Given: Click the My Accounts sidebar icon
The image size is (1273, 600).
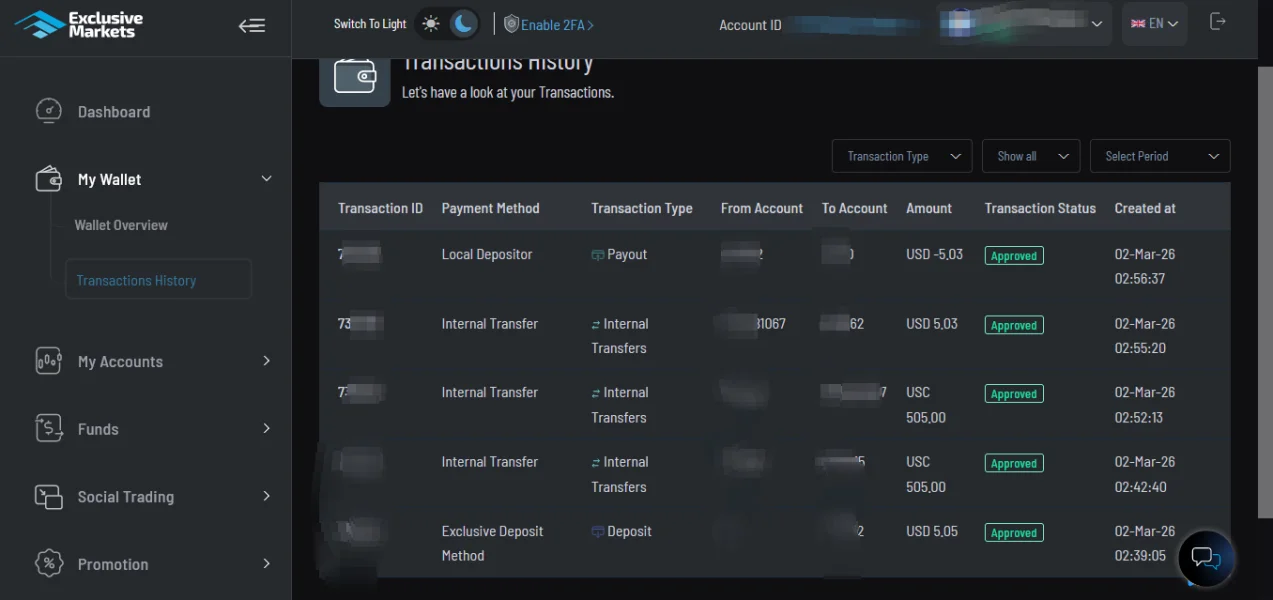Looking at the screenshot, I should tap(48, 362).
